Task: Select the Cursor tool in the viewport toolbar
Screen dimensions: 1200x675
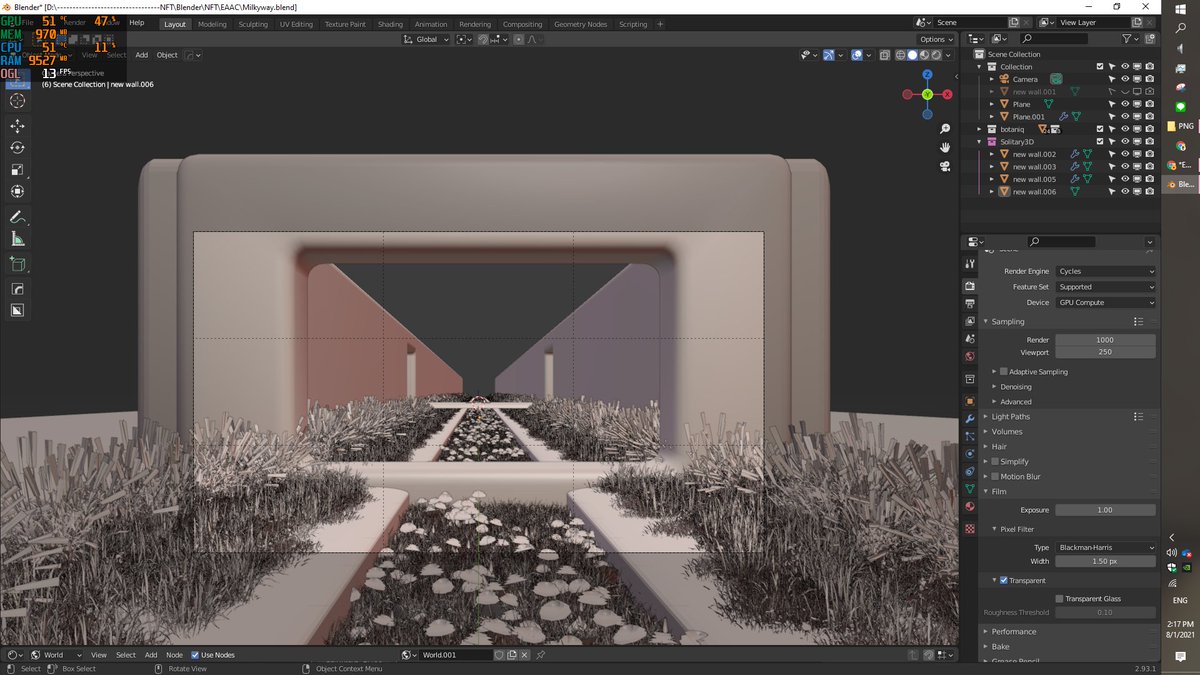Action: click(17, 101)
